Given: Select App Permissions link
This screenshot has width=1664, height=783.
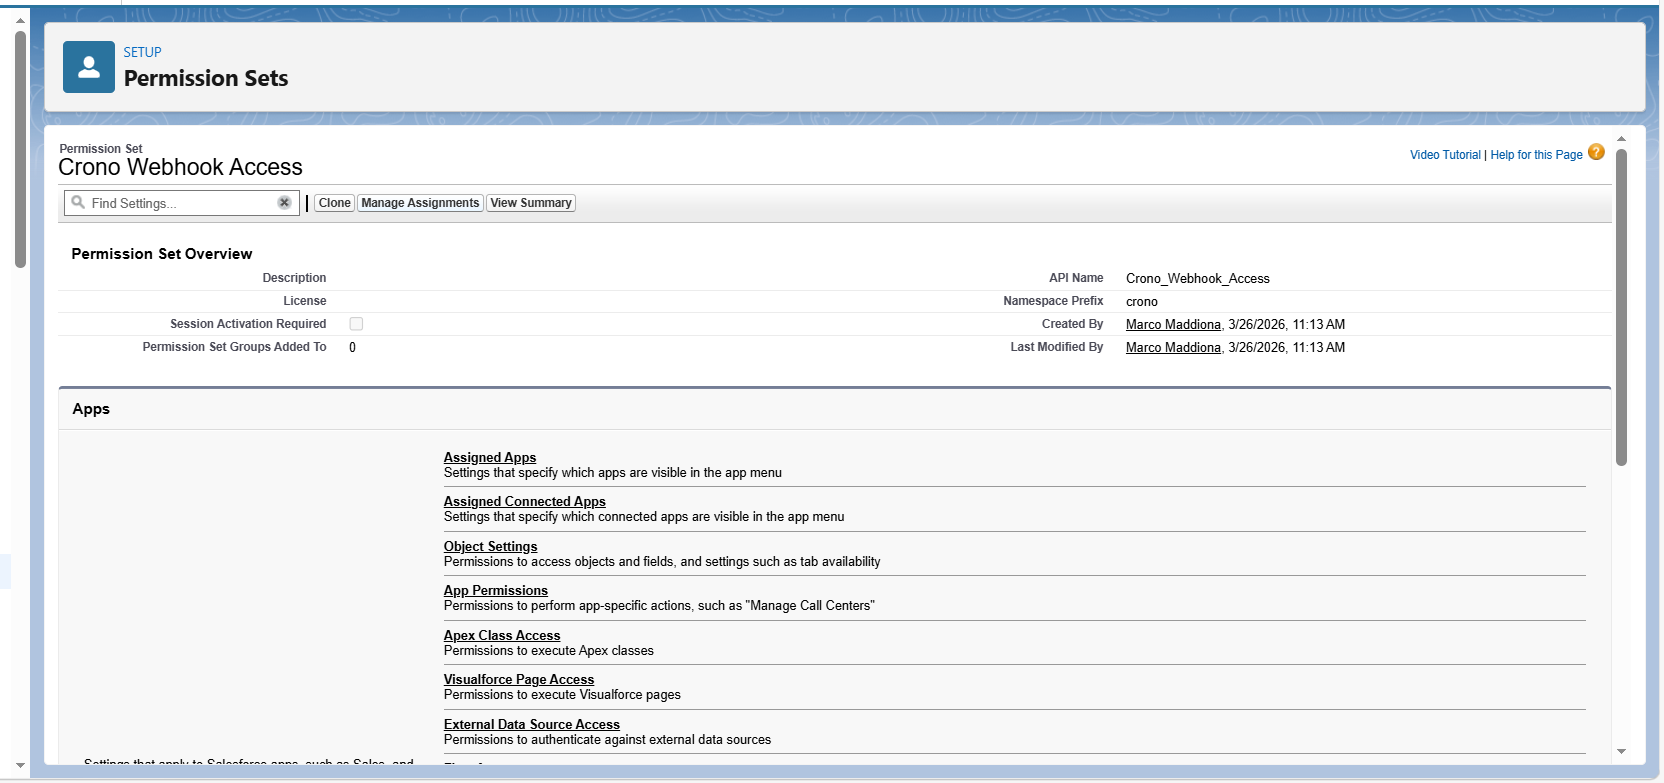Looking at the screenshot, I should [x=496, y=591].
